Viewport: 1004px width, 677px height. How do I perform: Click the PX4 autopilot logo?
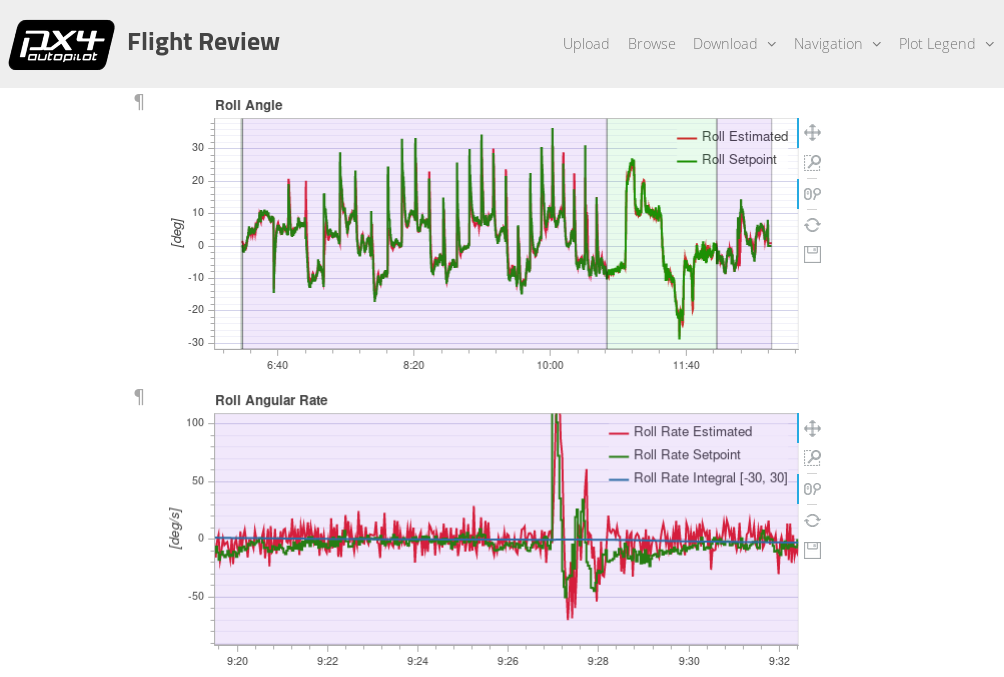click(x=61, y=44)
